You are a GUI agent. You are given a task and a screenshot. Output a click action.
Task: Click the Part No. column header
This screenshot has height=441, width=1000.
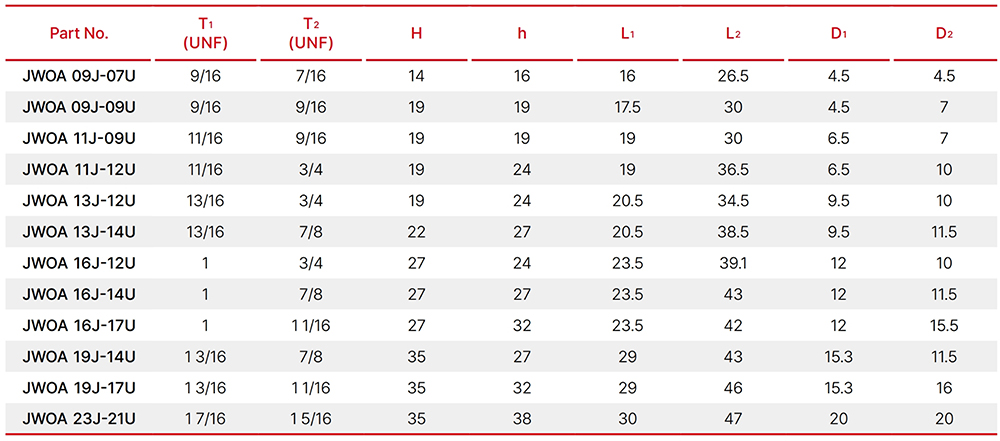80,34
